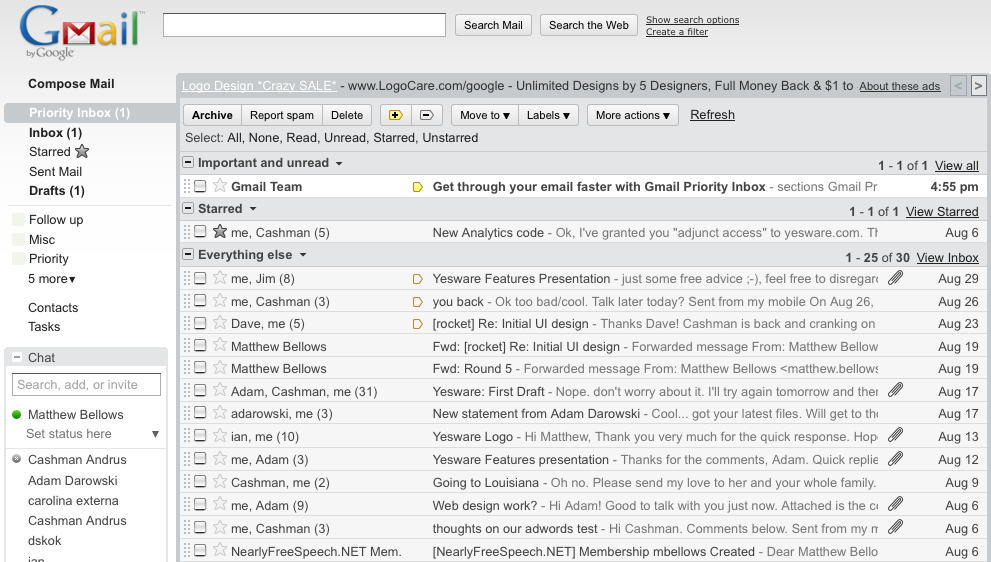Star the Yesware Features Presentation Aug 29 email

220,278
